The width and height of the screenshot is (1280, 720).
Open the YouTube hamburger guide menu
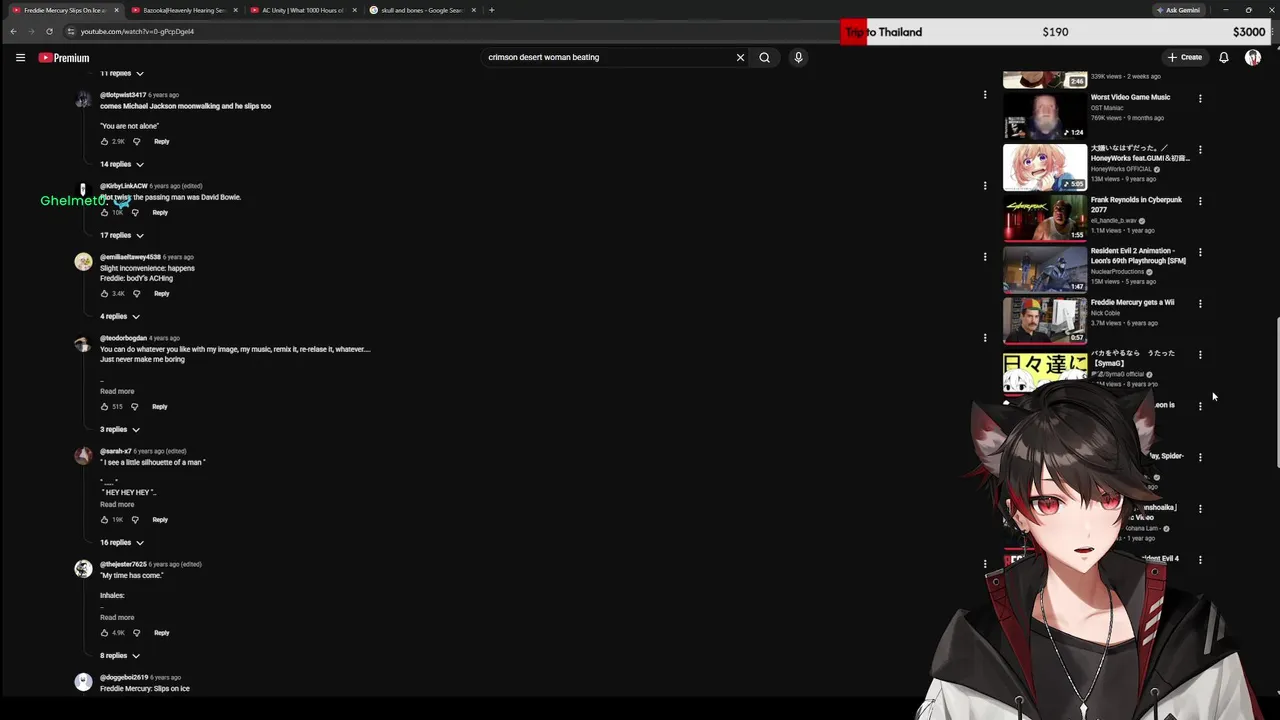click(20, 57)
